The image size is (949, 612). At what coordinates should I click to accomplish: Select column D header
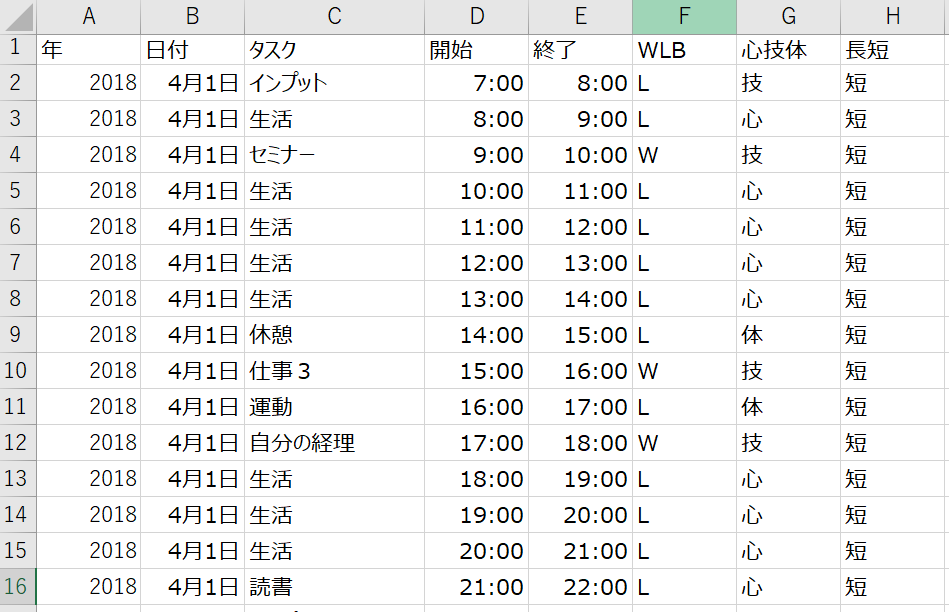pos(477,16)
